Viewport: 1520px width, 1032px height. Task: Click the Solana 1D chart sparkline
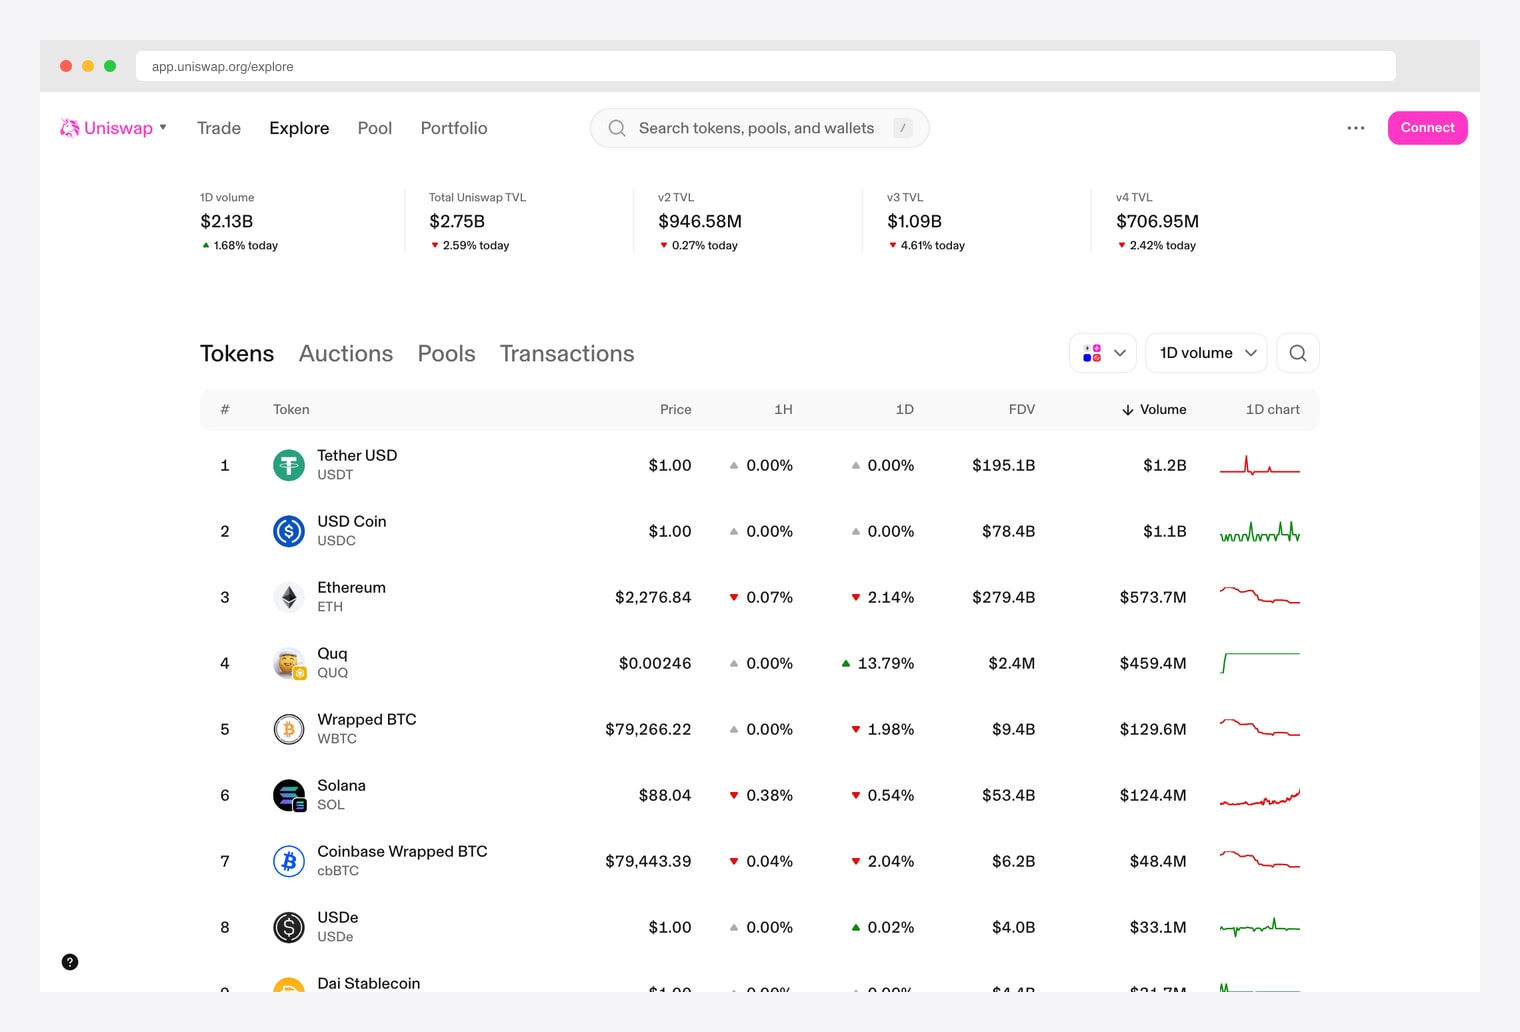click(x=1260, y=797)
